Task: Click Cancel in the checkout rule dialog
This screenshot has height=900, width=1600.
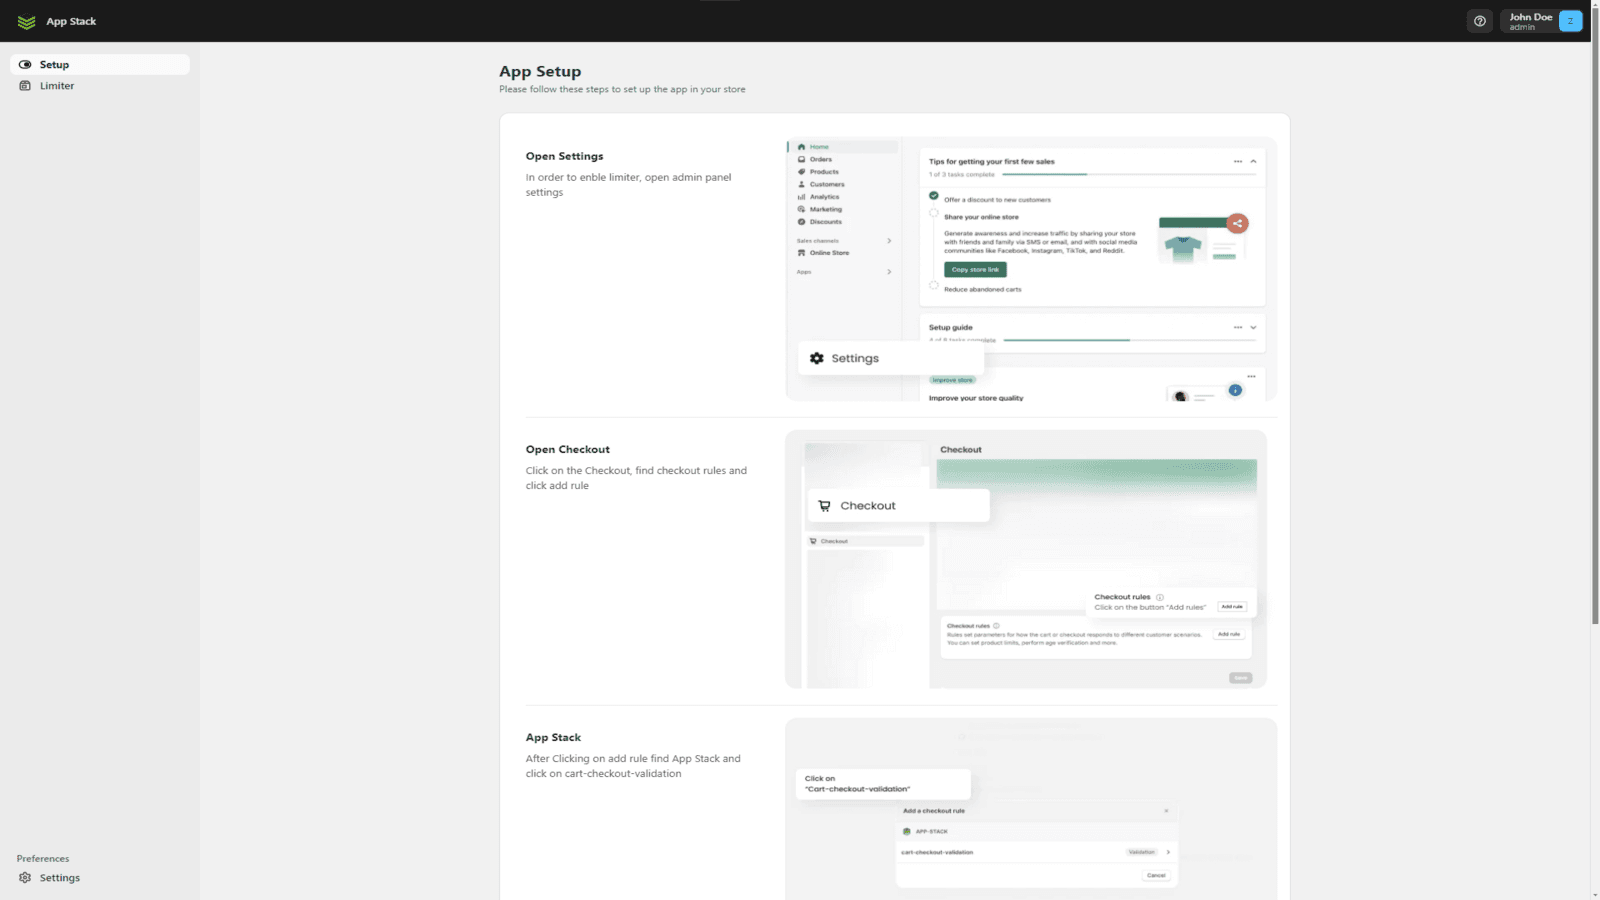Action: [x=1156, y=875]
